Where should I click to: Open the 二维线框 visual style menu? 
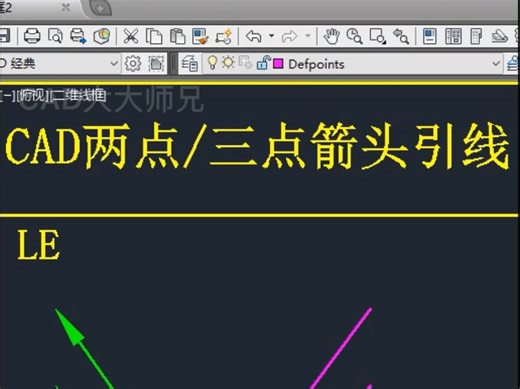coord(79,96)
